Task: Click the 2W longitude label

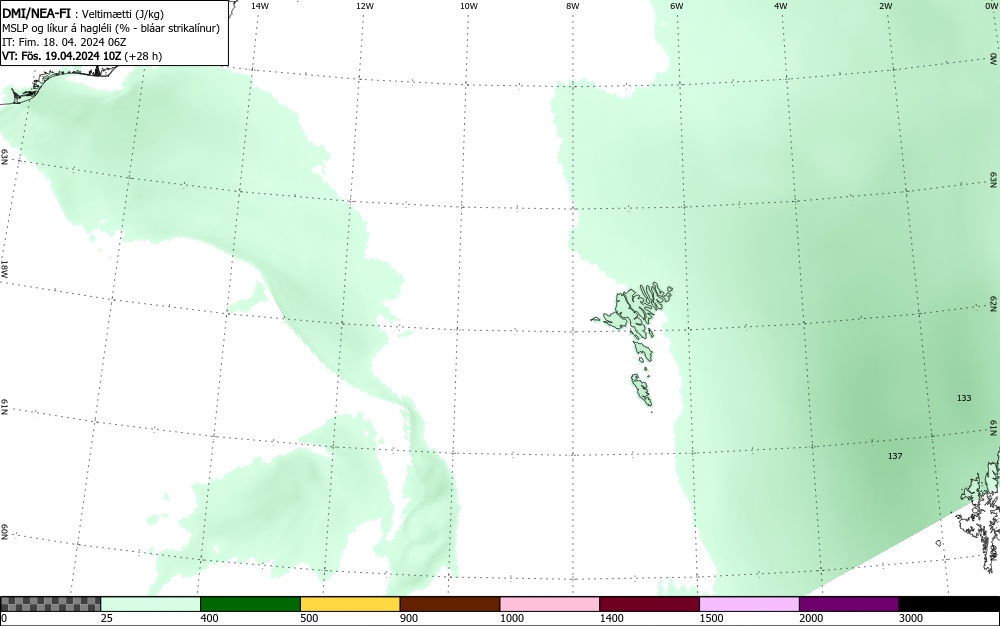Action: pyautogui.click(x=885, y=6)
